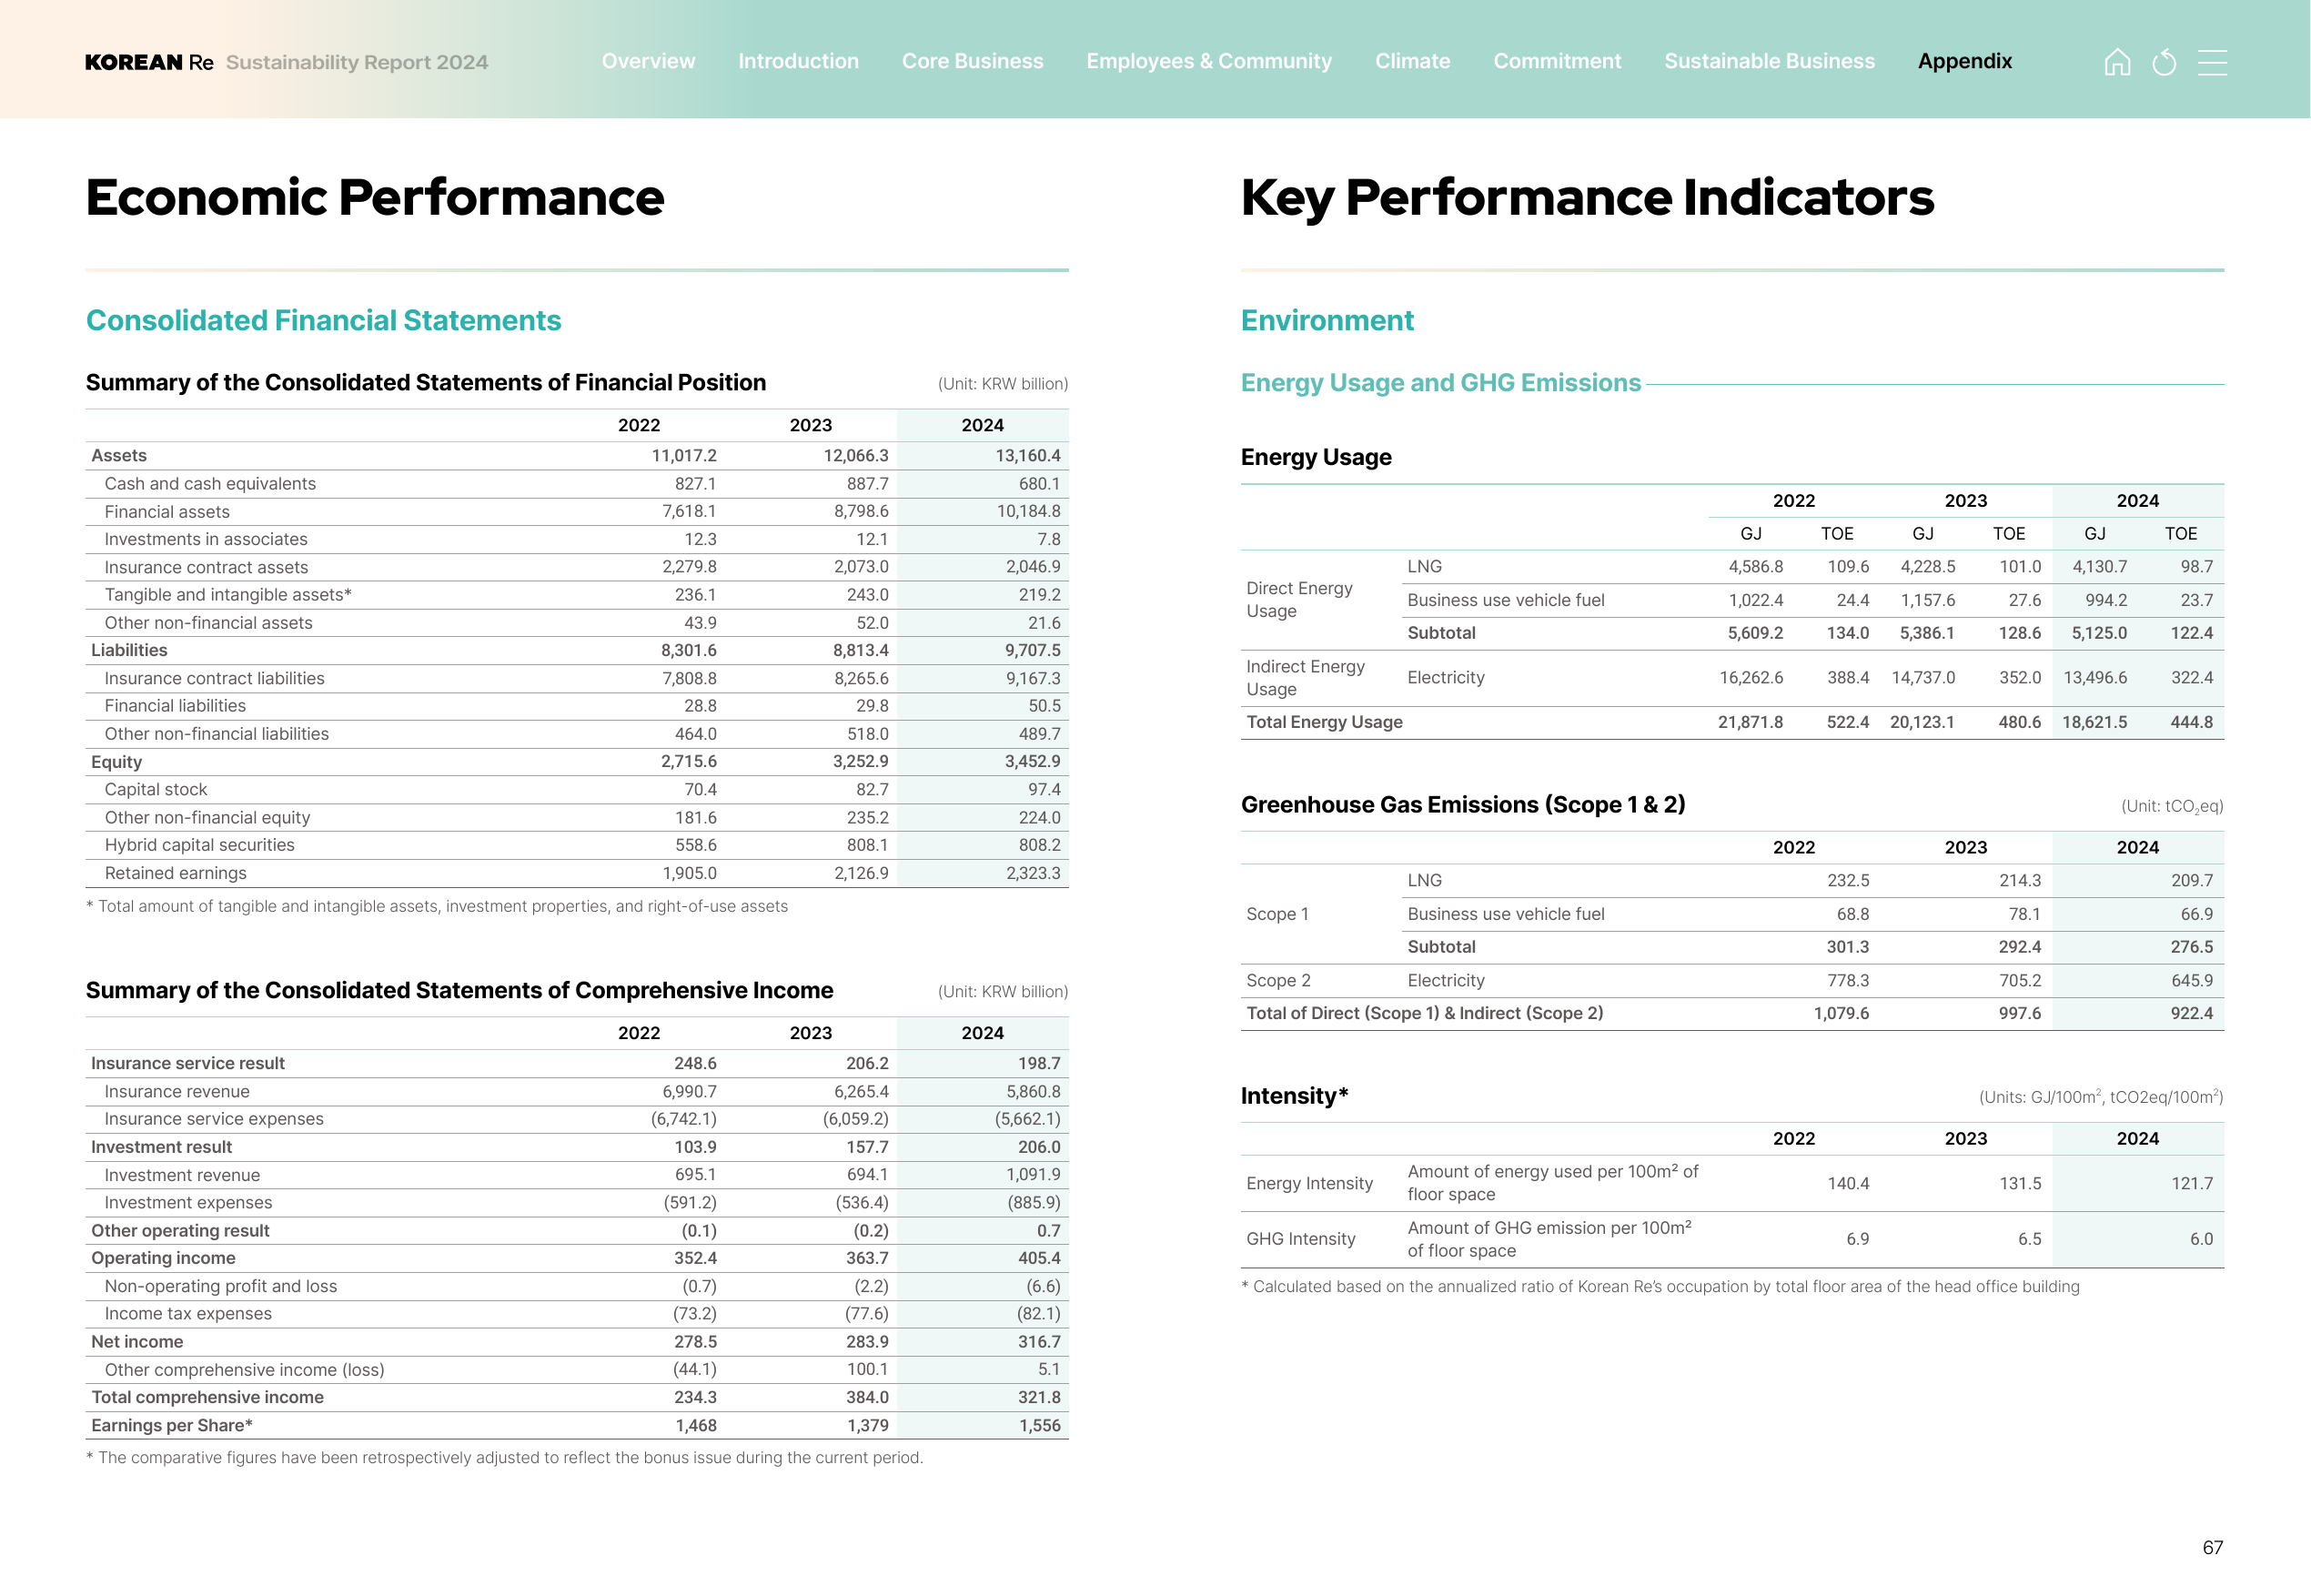Click Total of Direct & Indirect row
The width and height of the screenshot is (2311, 1596).
pyautogui.click(x=1732, y=1013)
